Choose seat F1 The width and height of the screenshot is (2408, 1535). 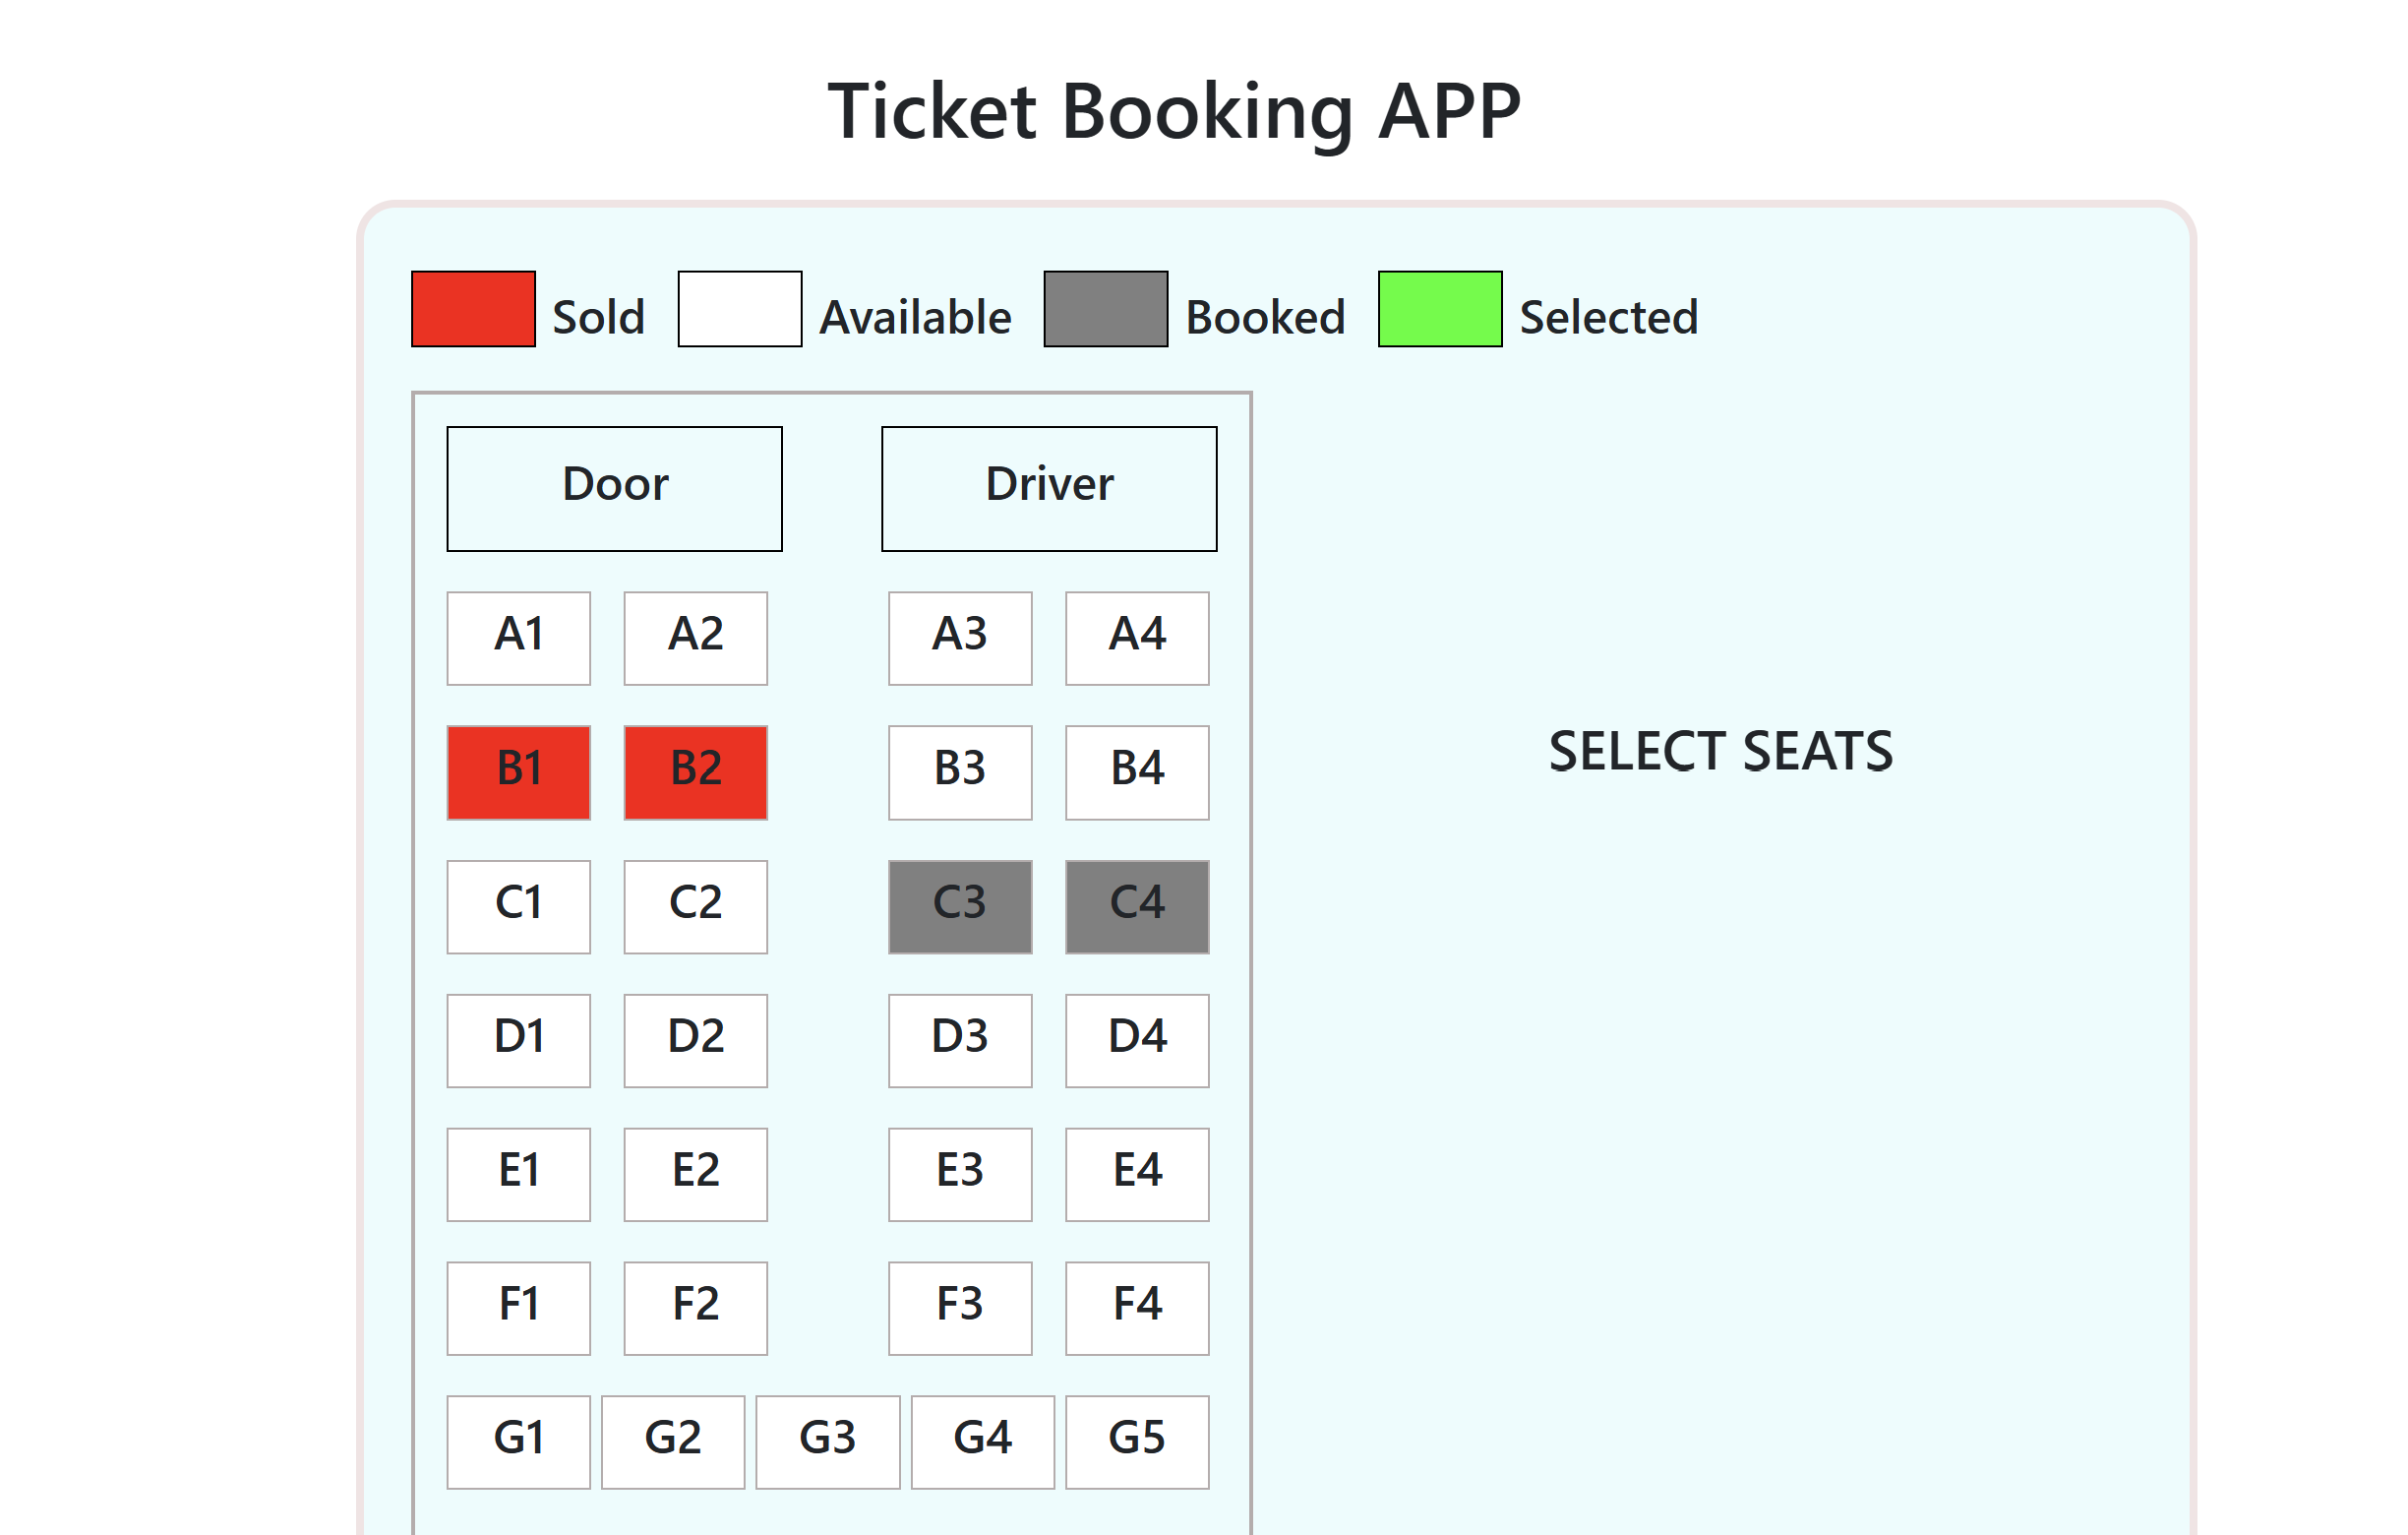pyautogui.click(x=518, y=1308)
